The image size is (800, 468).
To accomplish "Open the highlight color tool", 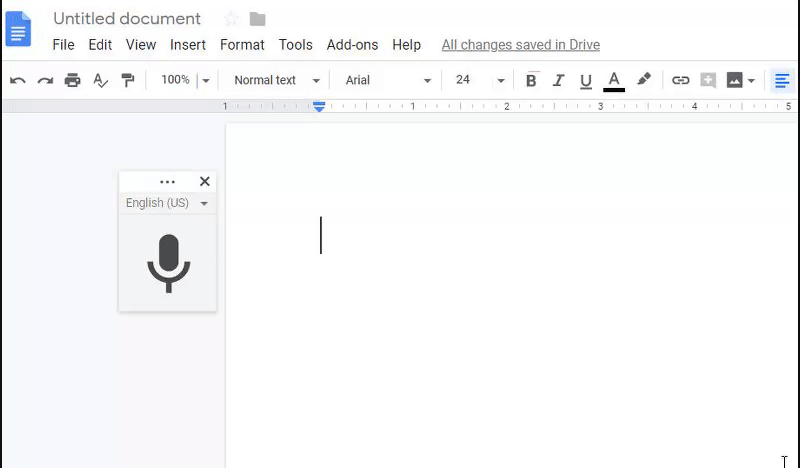I will [x=644, y=80].
